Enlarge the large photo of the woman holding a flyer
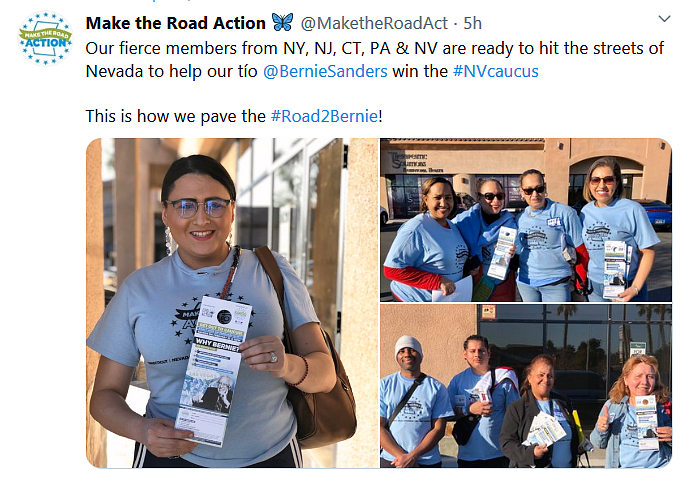The width and height of the screenshot is (690, 486). pos(232,303)
